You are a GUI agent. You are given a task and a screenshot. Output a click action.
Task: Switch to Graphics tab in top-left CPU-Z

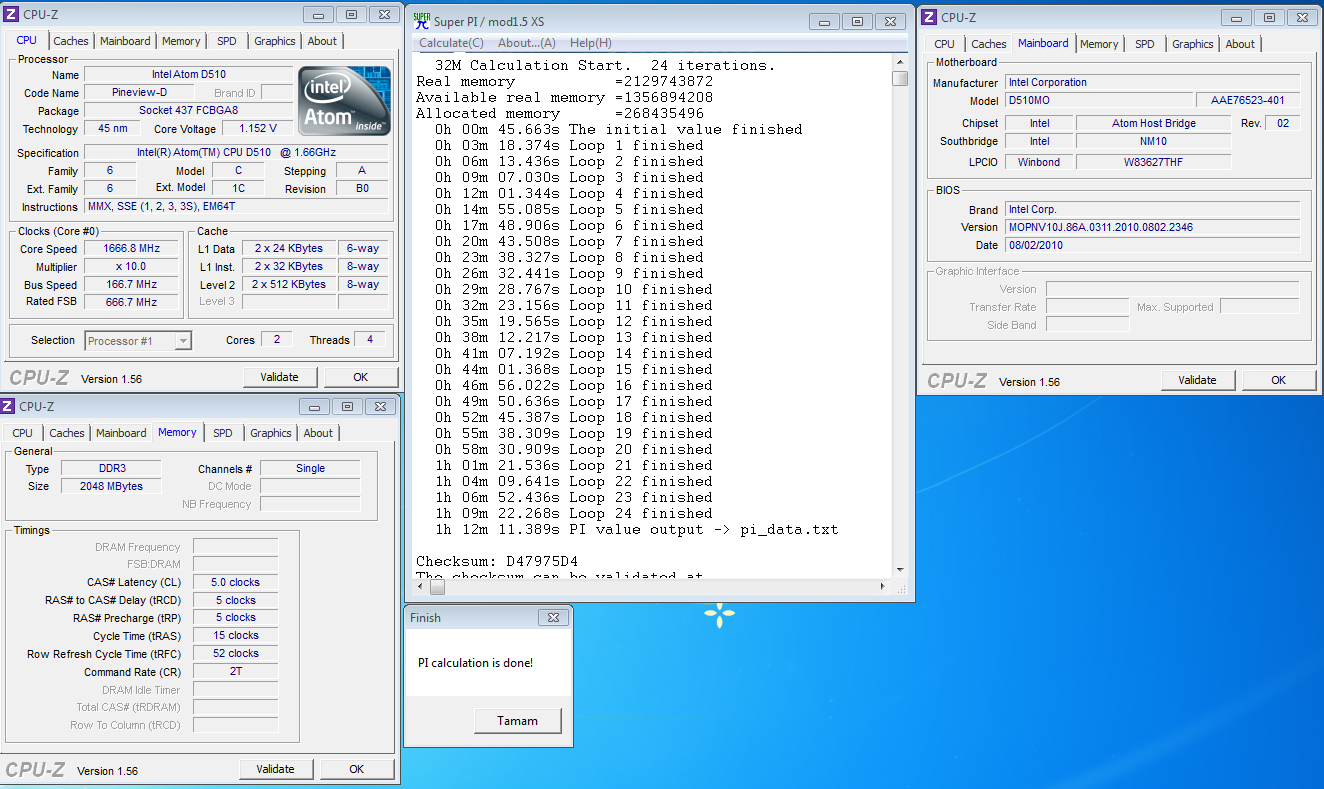274,41
